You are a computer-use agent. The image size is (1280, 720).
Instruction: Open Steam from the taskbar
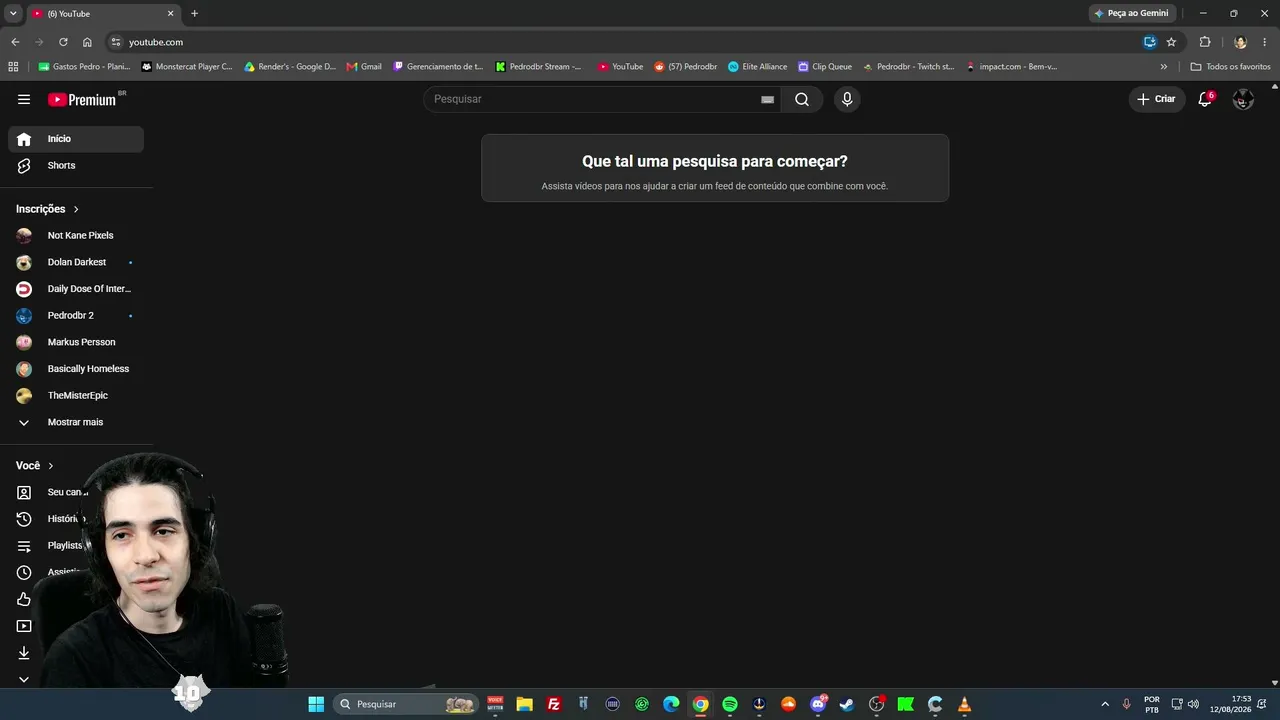pyautogui.click(x=847, y=704)
